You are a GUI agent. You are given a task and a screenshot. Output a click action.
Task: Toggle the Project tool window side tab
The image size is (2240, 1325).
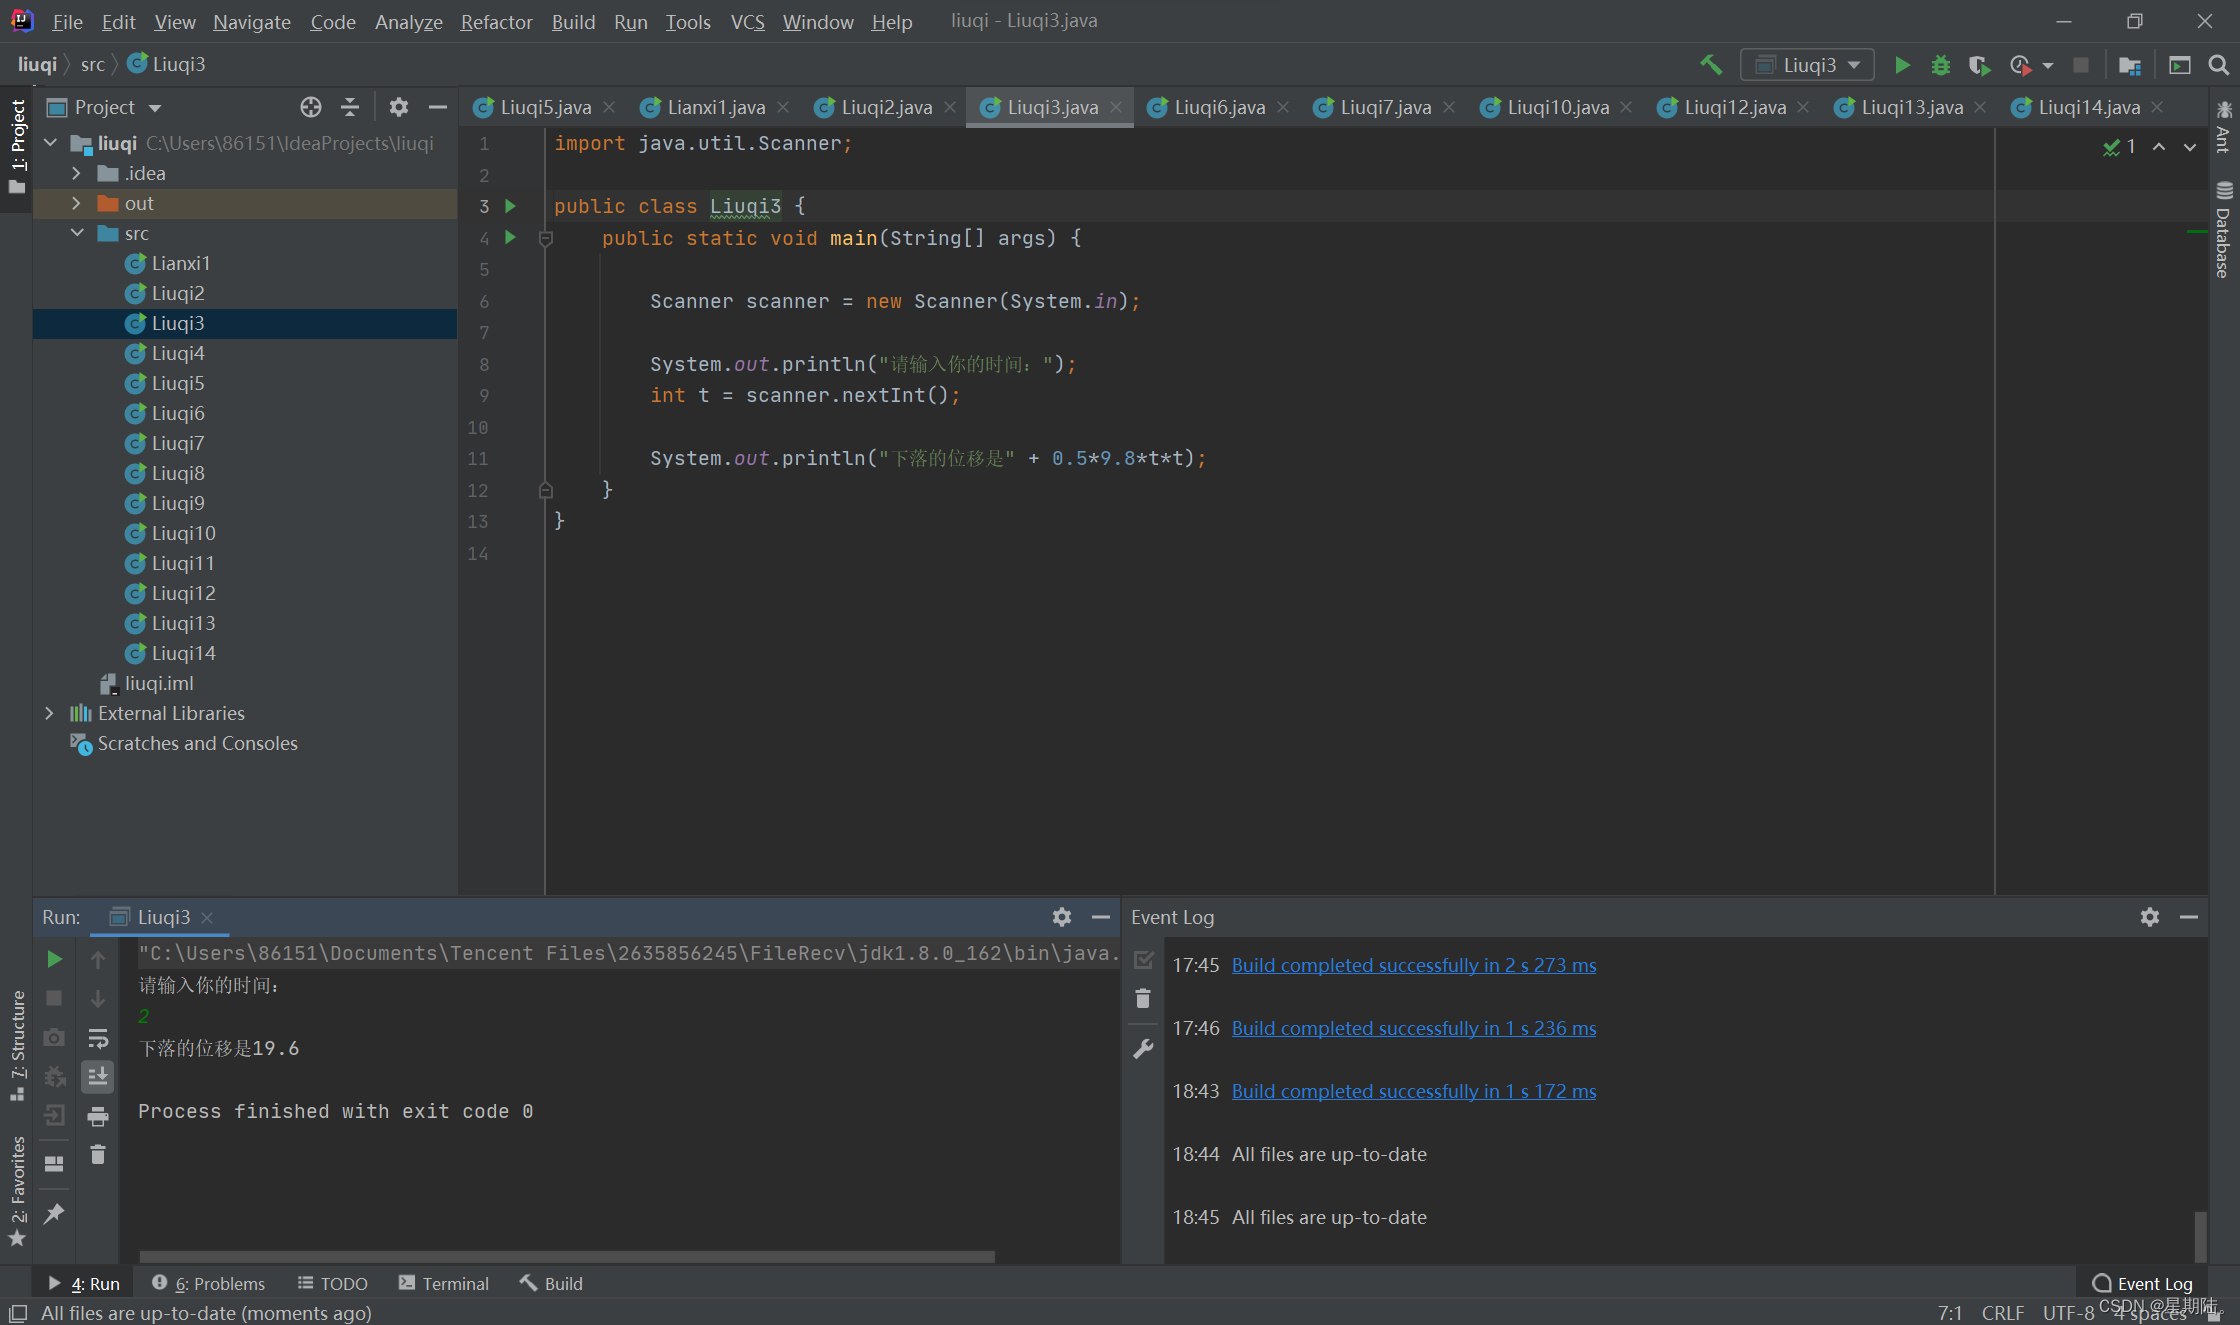tap(17, 147)
